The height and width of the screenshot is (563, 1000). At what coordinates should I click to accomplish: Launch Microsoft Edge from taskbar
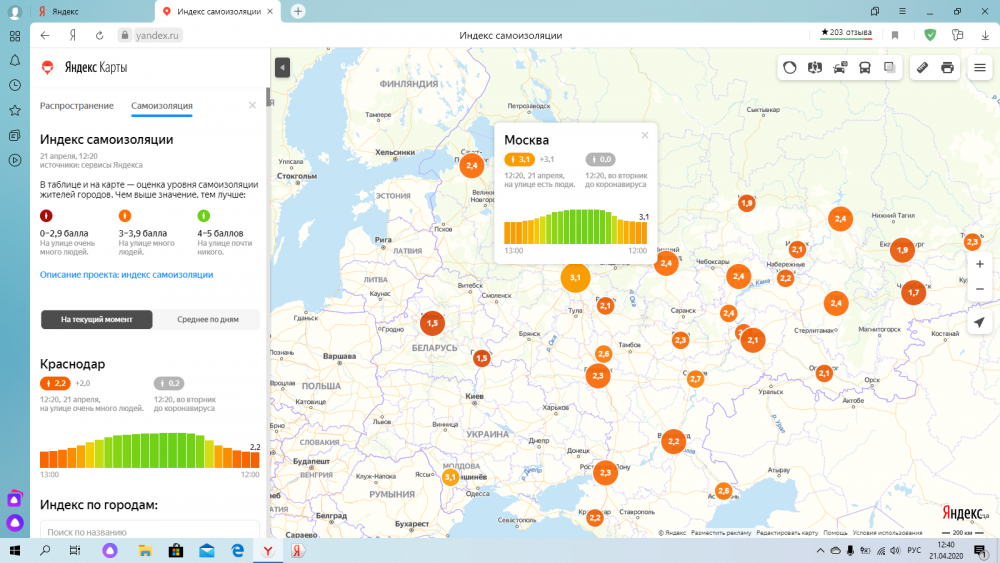click(x=237, y=550)
